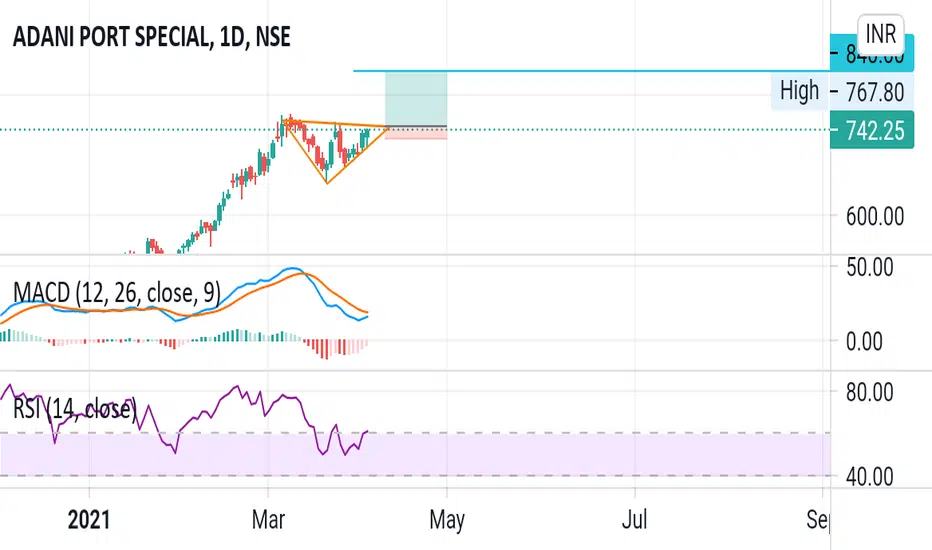Click the INR currency button
The height and width of the screenshot is (550, 932).
click(880, 33)
